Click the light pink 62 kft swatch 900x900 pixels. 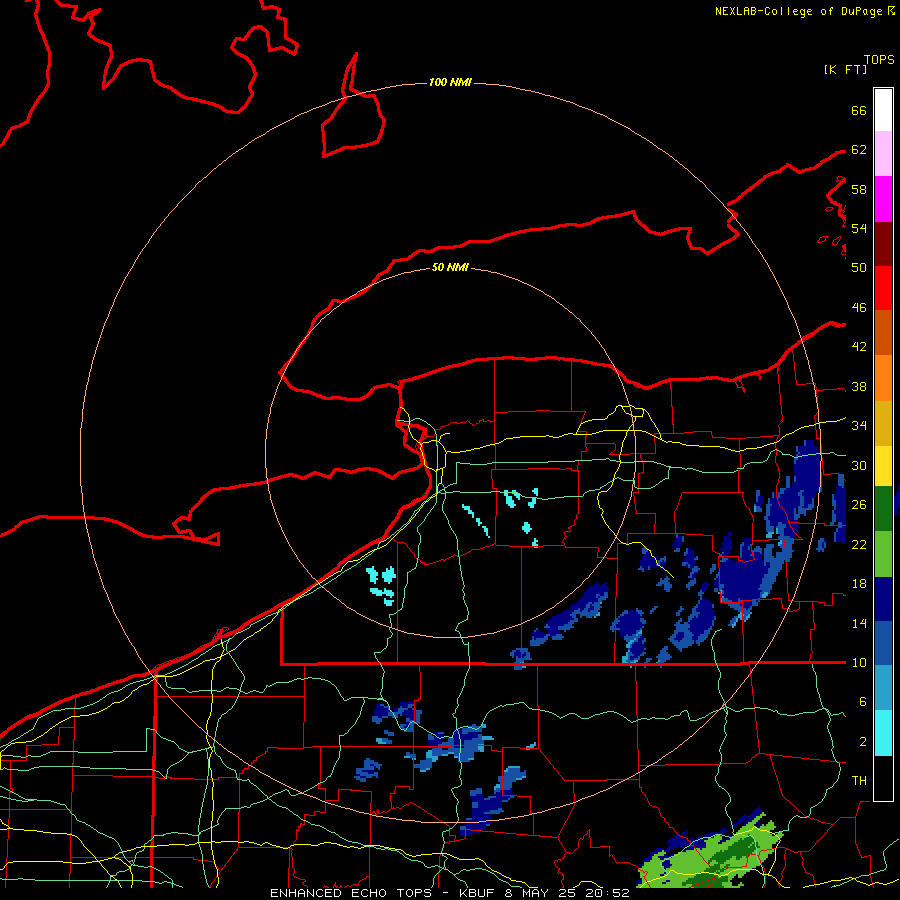click(883, 154)
